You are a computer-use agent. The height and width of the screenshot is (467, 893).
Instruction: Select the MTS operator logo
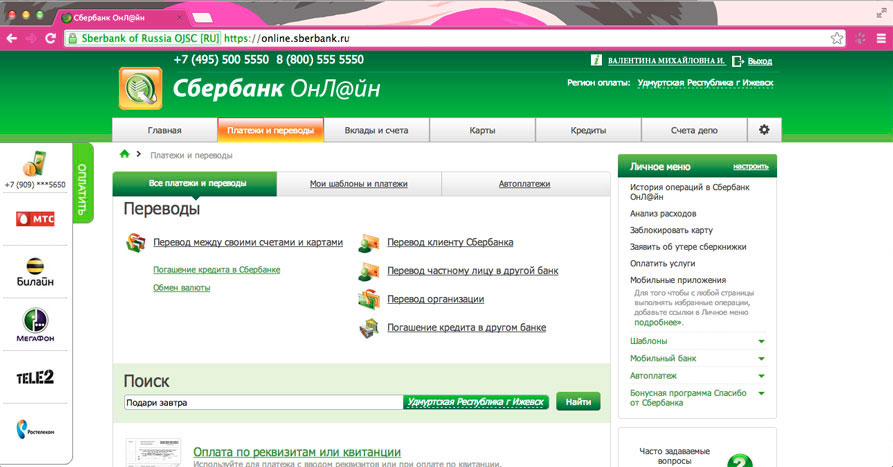tap(35, 219)
